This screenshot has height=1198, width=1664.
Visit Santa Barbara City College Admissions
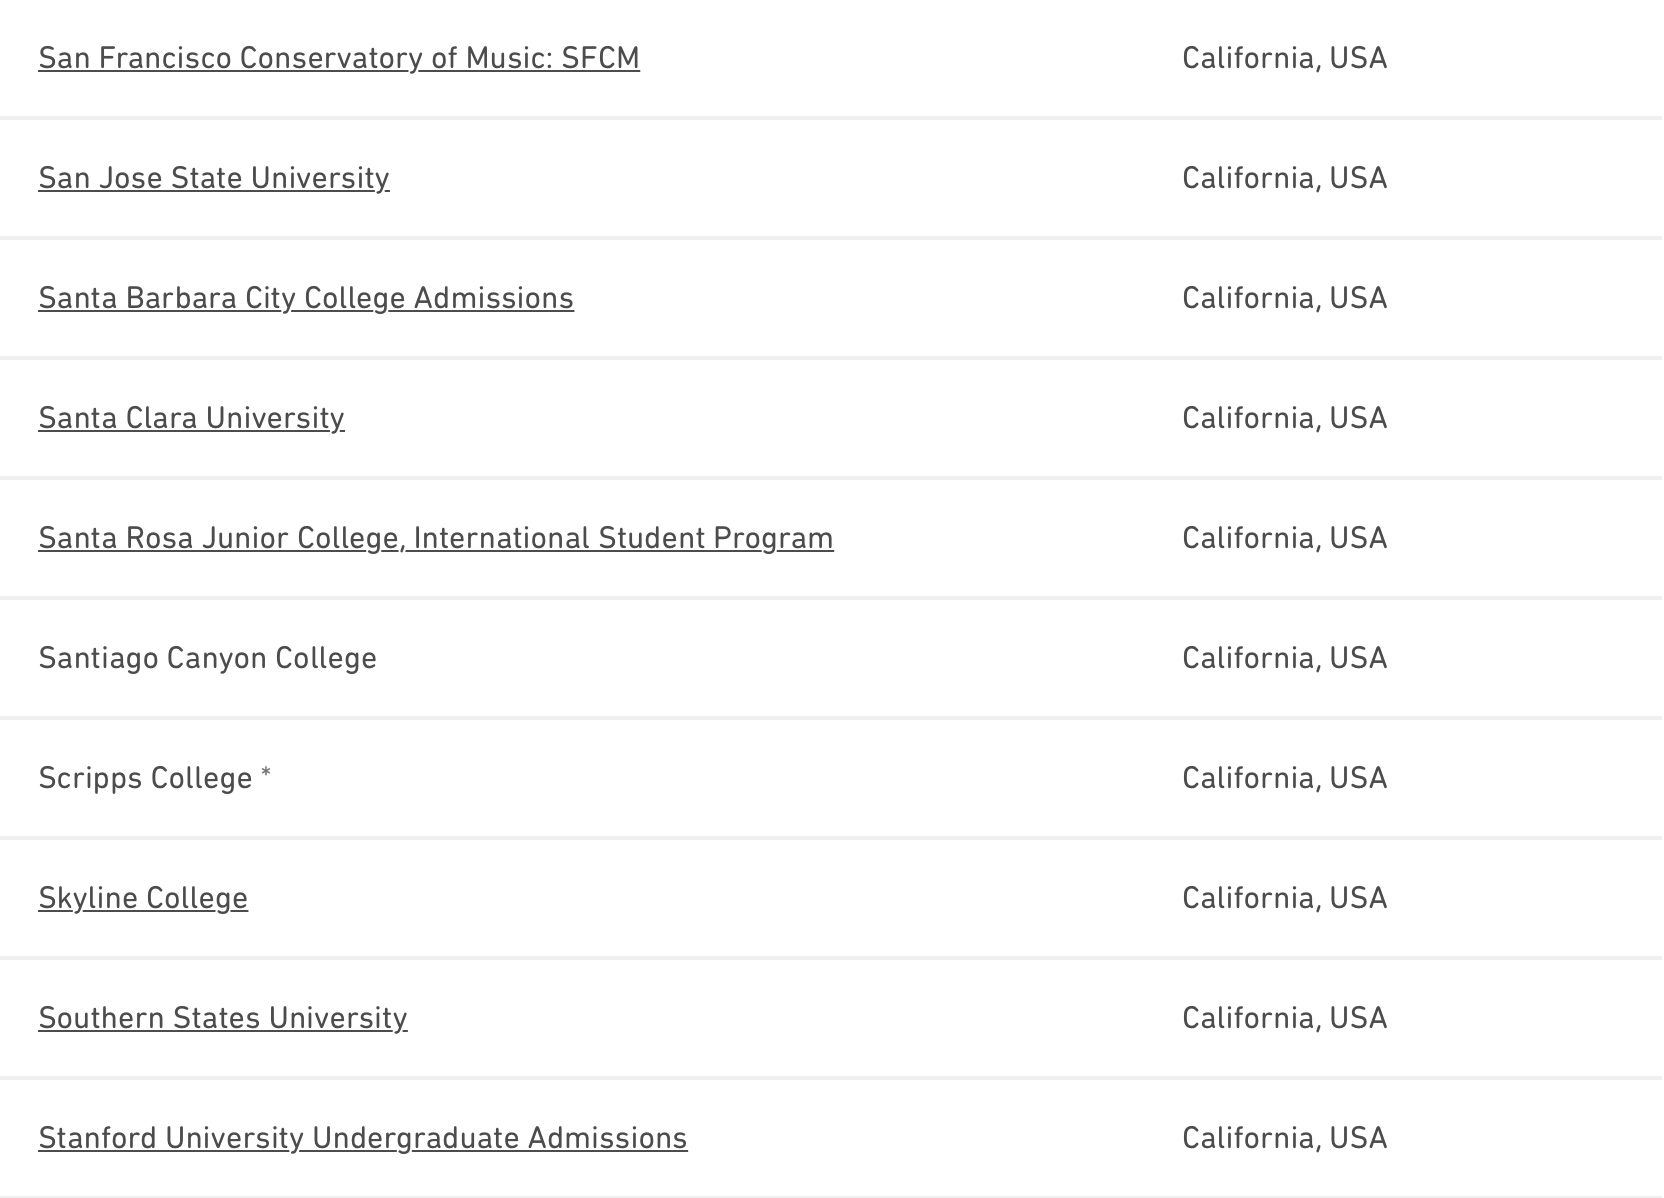(x=305, y=298)
